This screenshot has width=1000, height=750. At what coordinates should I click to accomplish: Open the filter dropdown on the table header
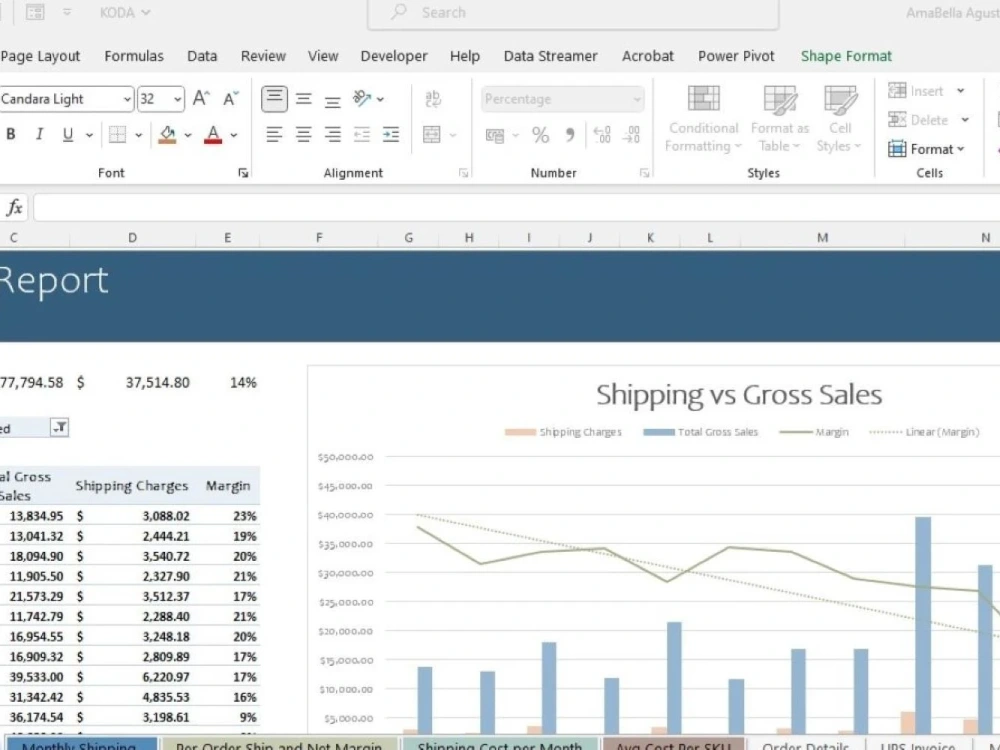tap(60, 427)
